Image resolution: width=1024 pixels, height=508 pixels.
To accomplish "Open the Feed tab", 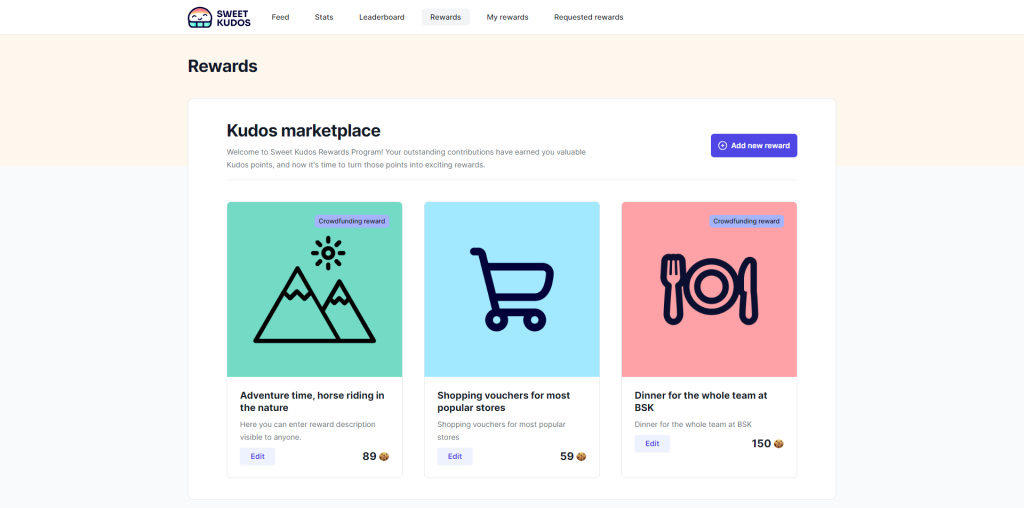I will click(x=280, y=17).
